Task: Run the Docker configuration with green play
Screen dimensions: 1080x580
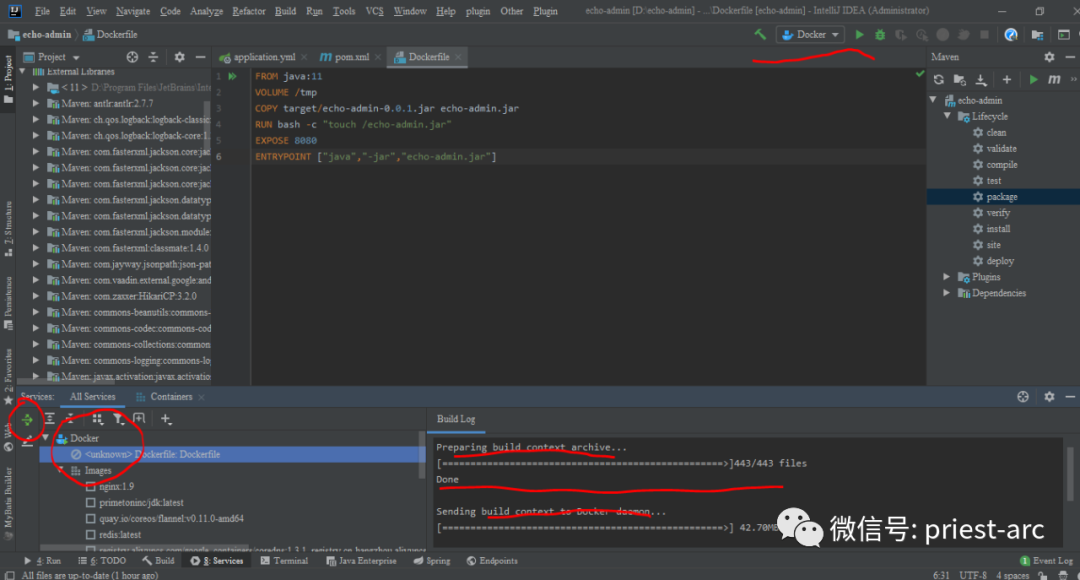Action: pos(859,34)
